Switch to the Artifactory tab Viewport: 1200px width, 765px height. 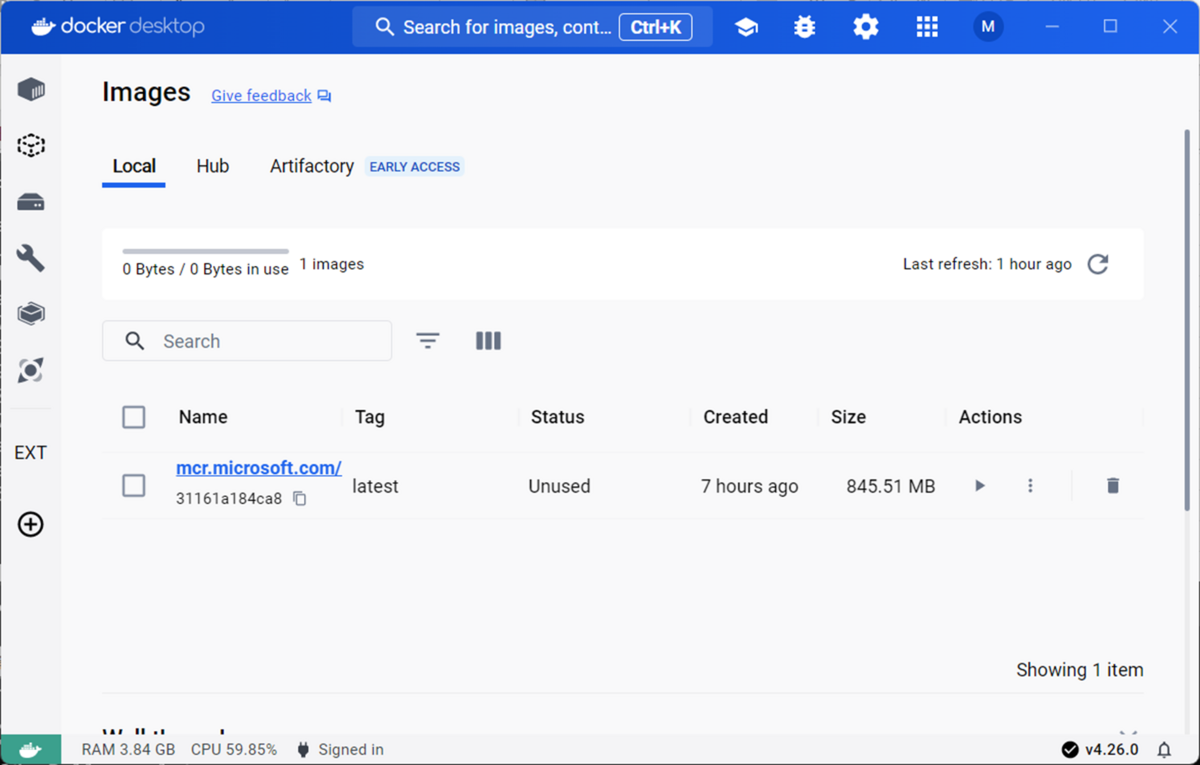(312, 167)
